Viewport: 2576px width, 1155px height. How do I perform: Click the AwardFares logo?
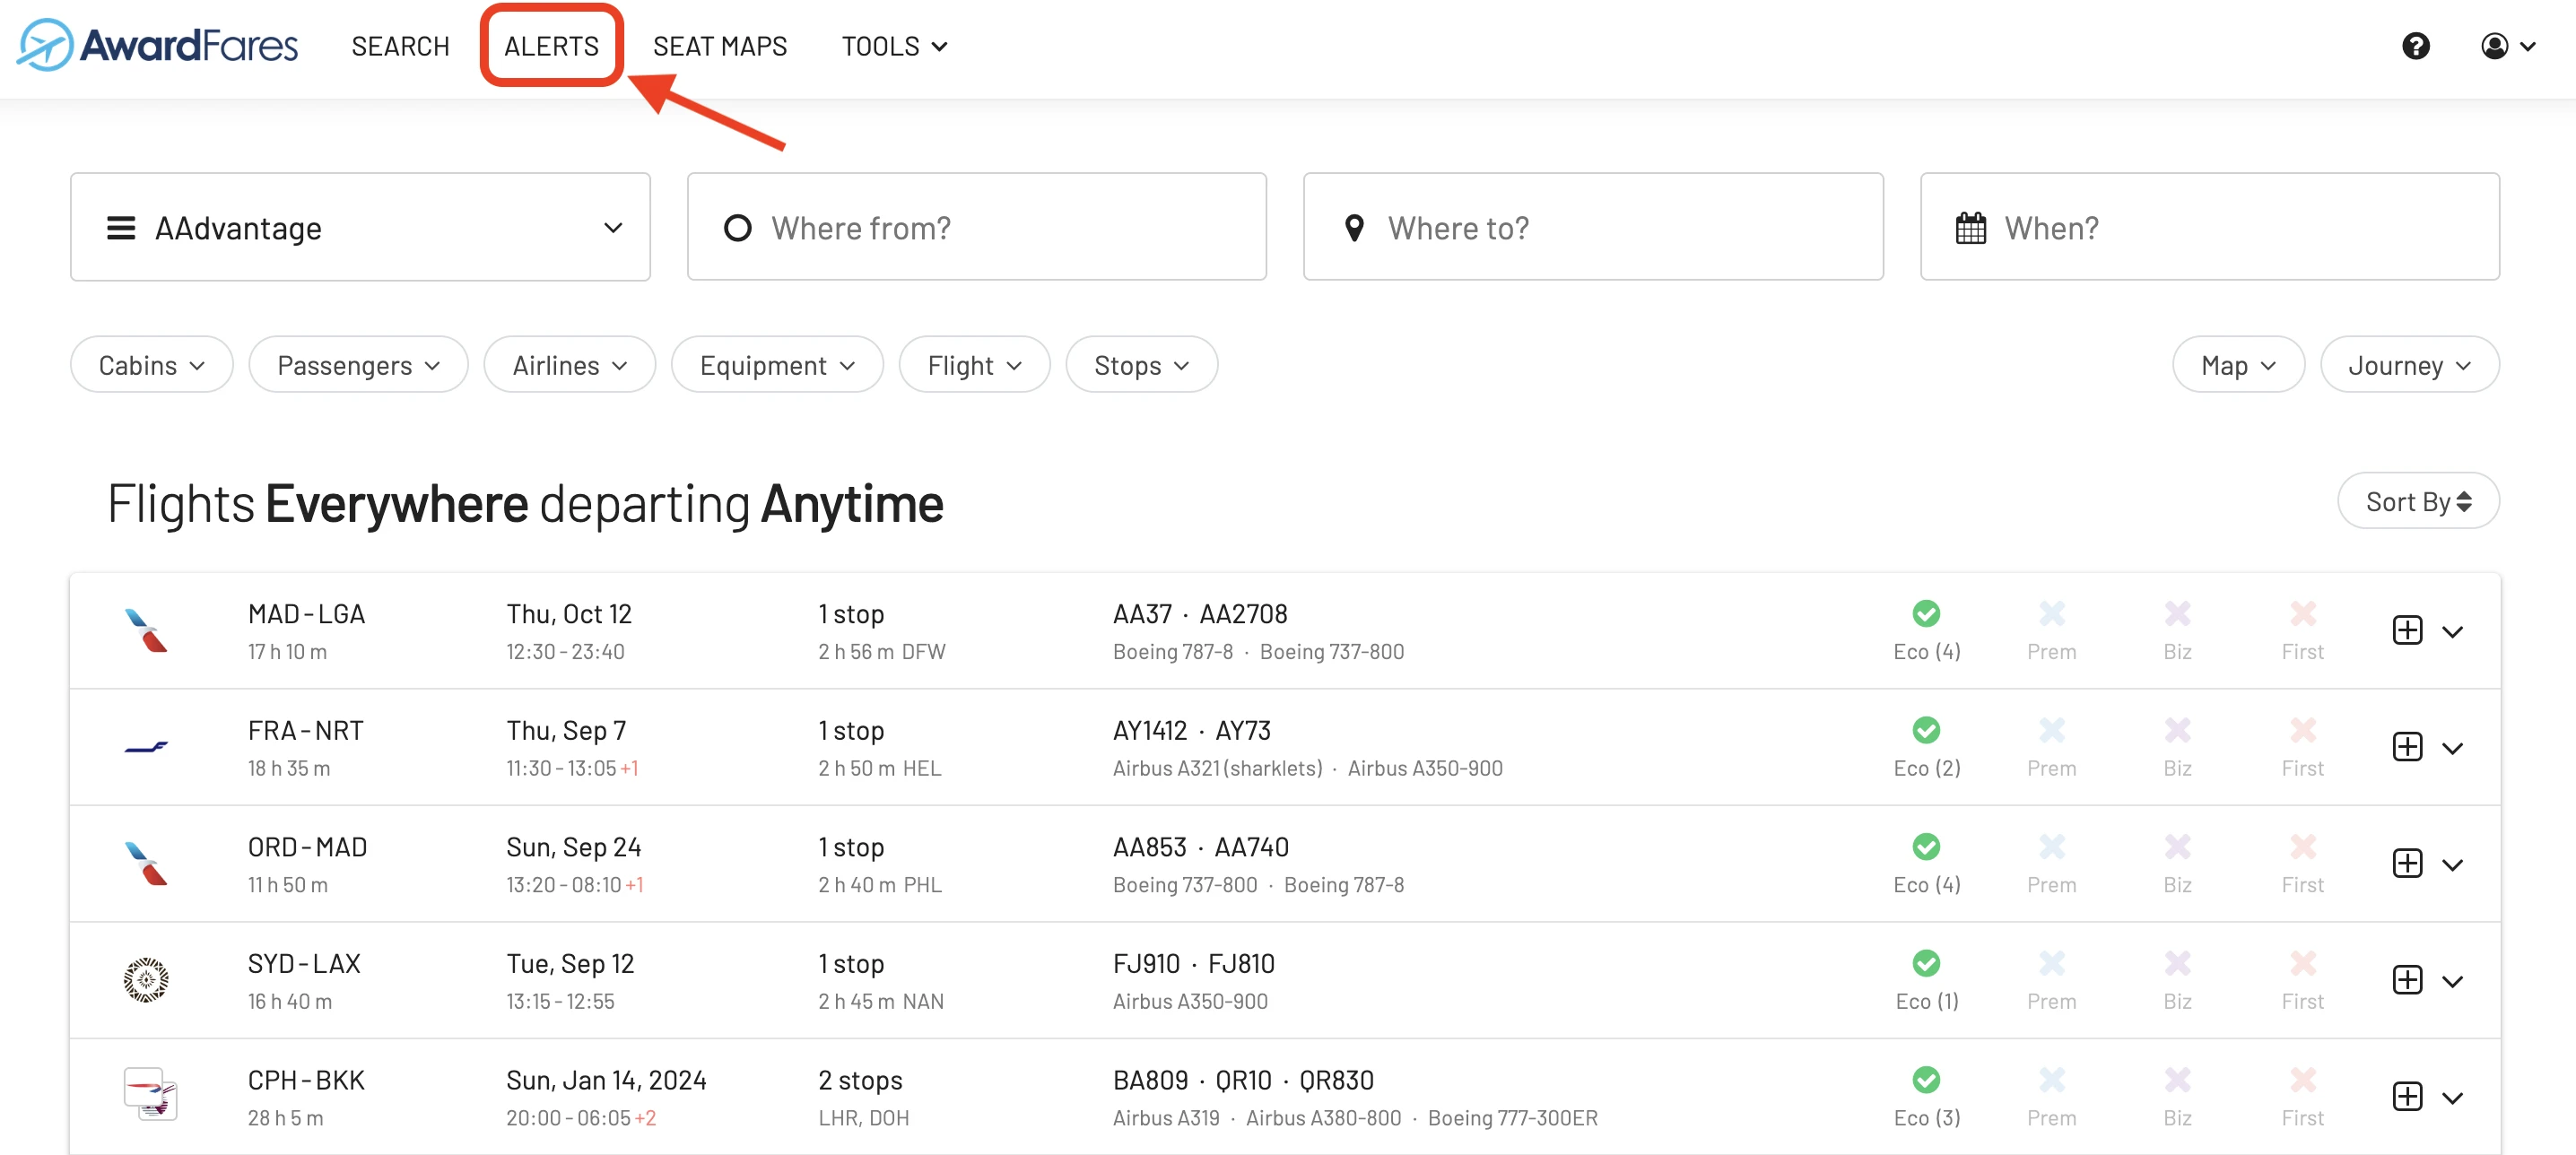click(158, 45)
